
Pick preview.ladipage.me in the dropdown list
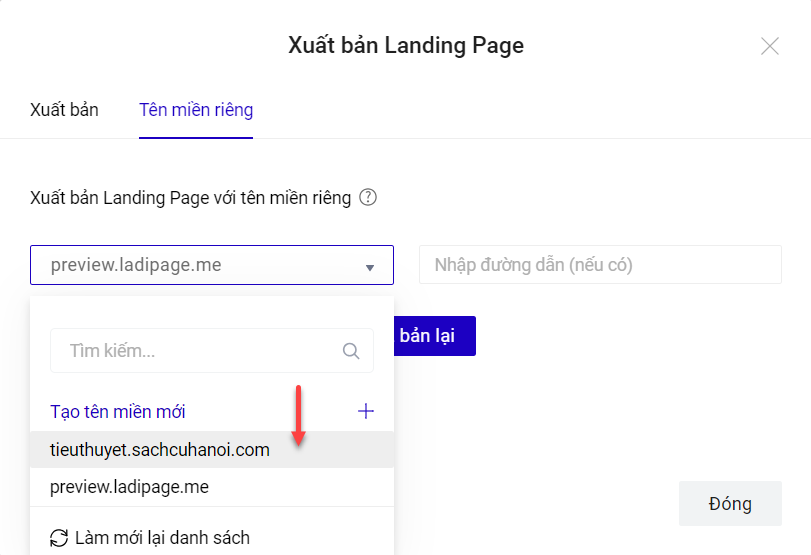point(130,487)
